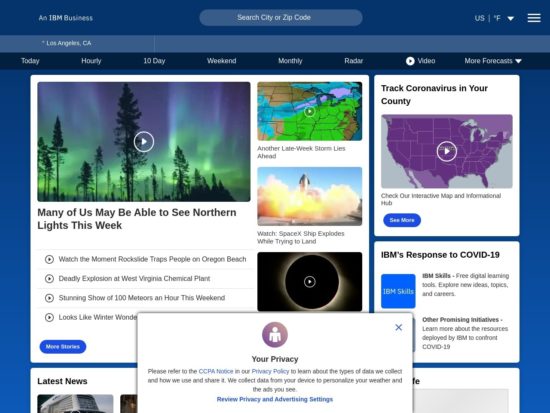Switch to the Hourly forecast tab
Image resolution: width=550 pixels, height=413 pixels.
(91, 61)
